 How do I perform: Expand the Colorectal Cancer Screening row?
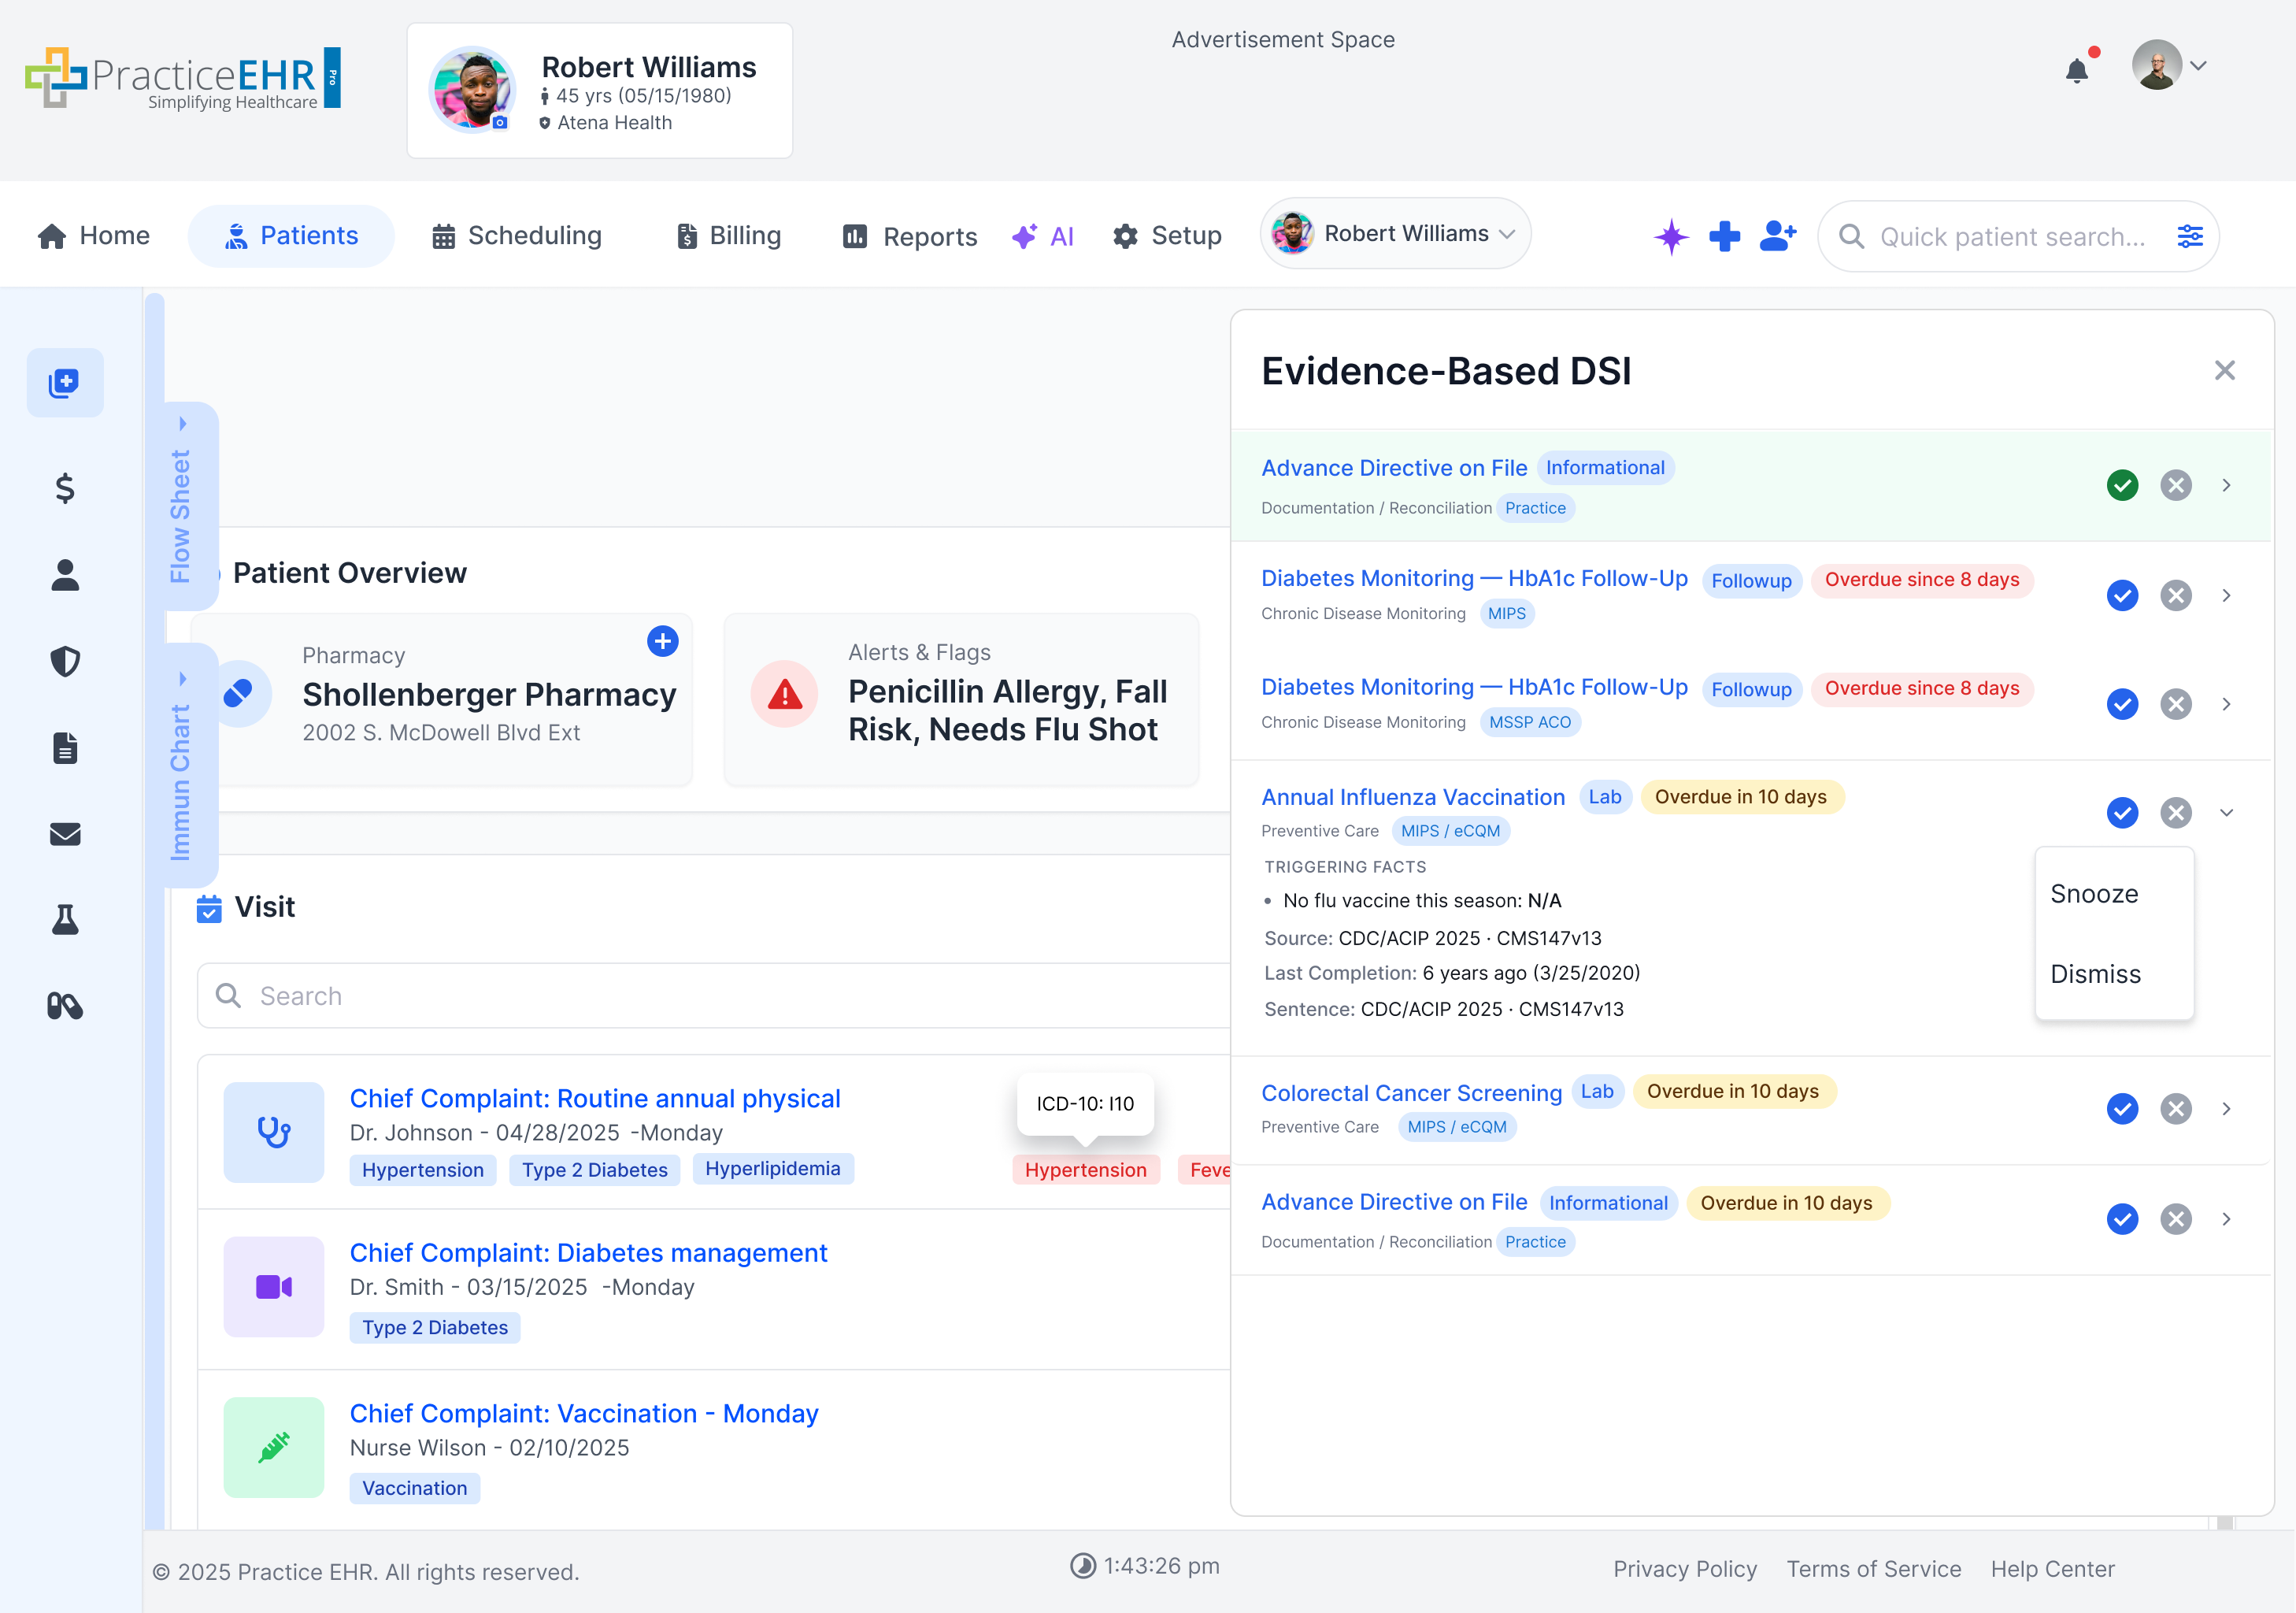coord(2227,1109)
